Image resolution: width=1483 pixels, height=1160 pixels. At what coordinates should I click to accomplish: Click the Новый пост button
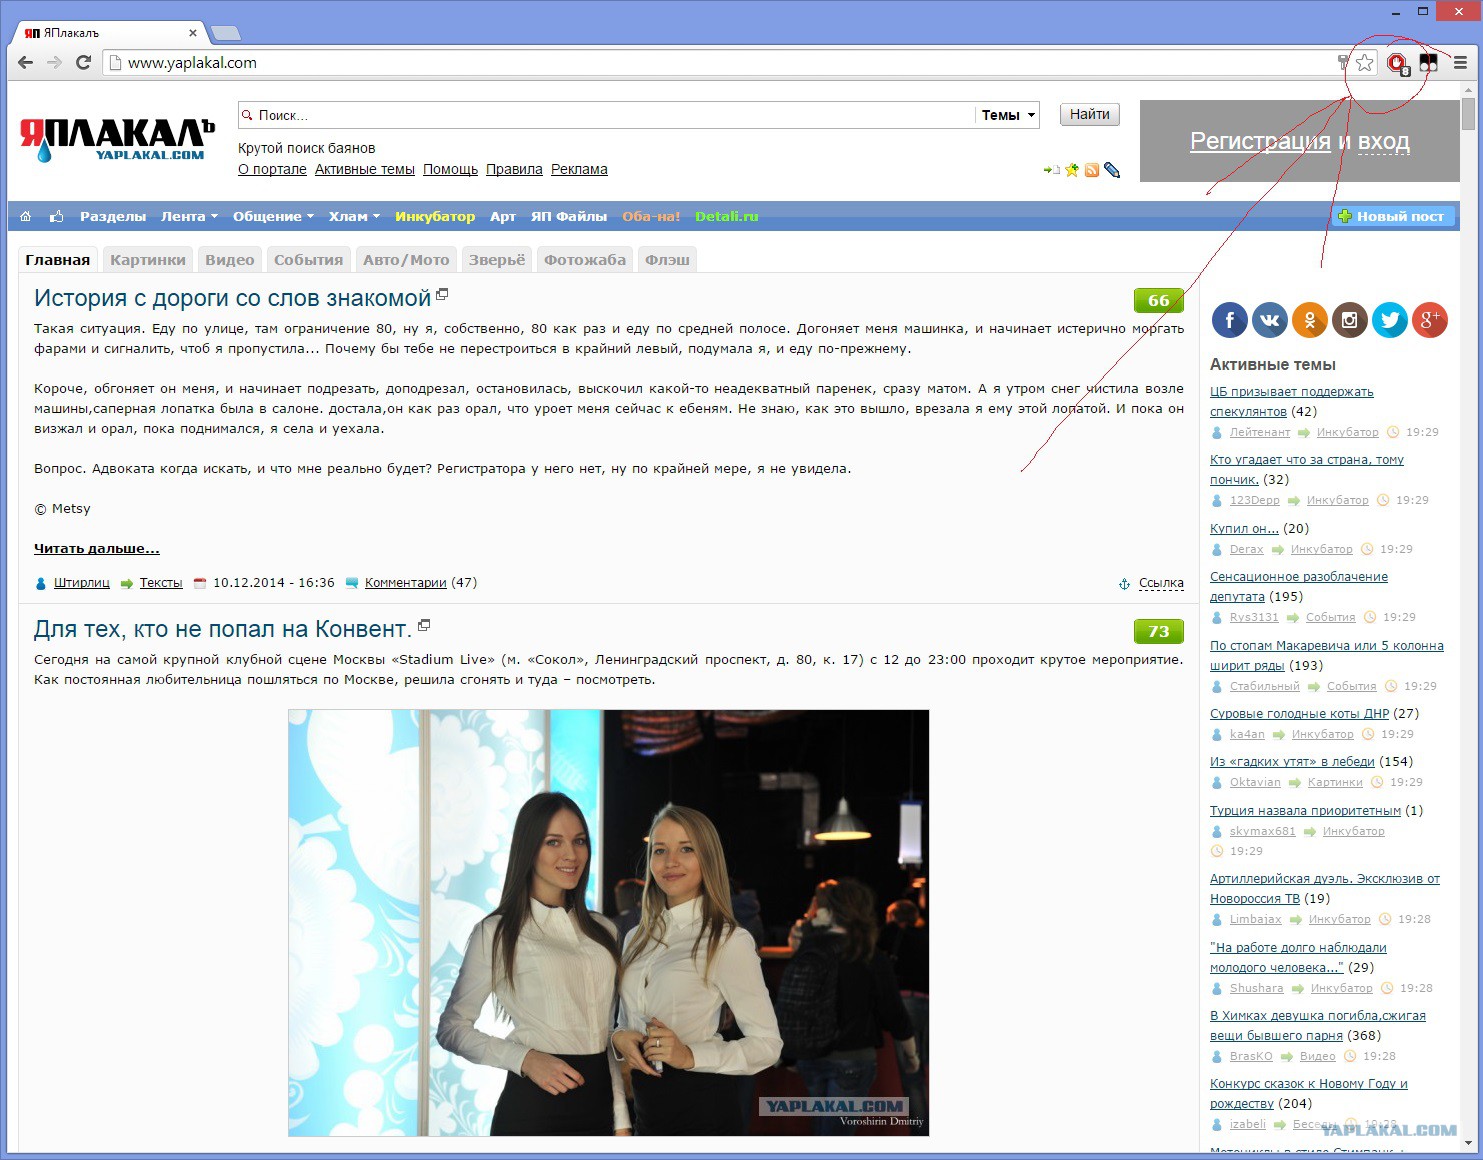[x=1391, y=216]
